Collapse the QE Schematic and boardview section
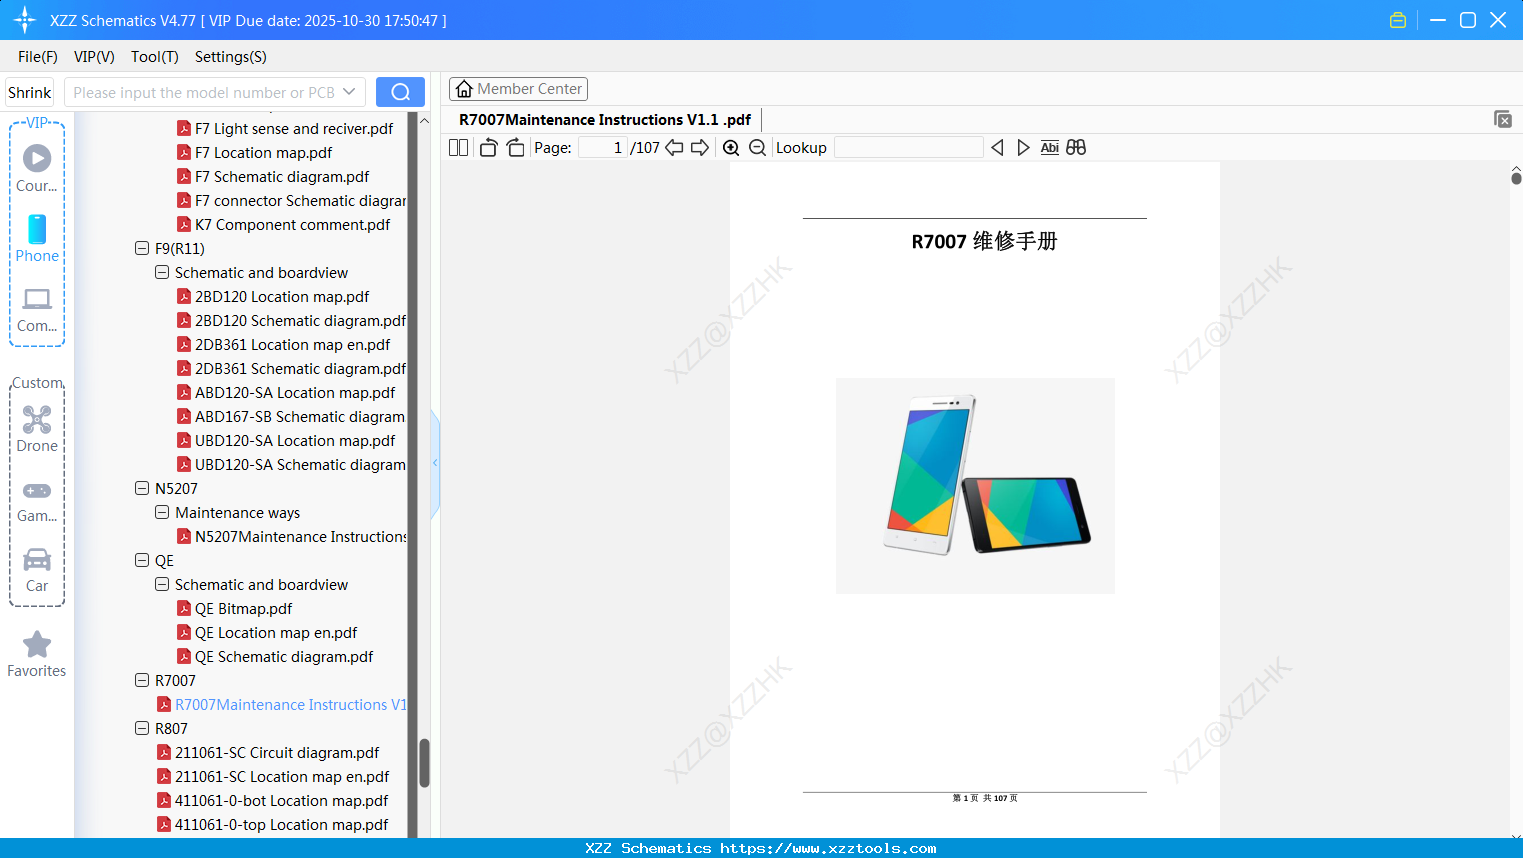 tap(162, 584)
